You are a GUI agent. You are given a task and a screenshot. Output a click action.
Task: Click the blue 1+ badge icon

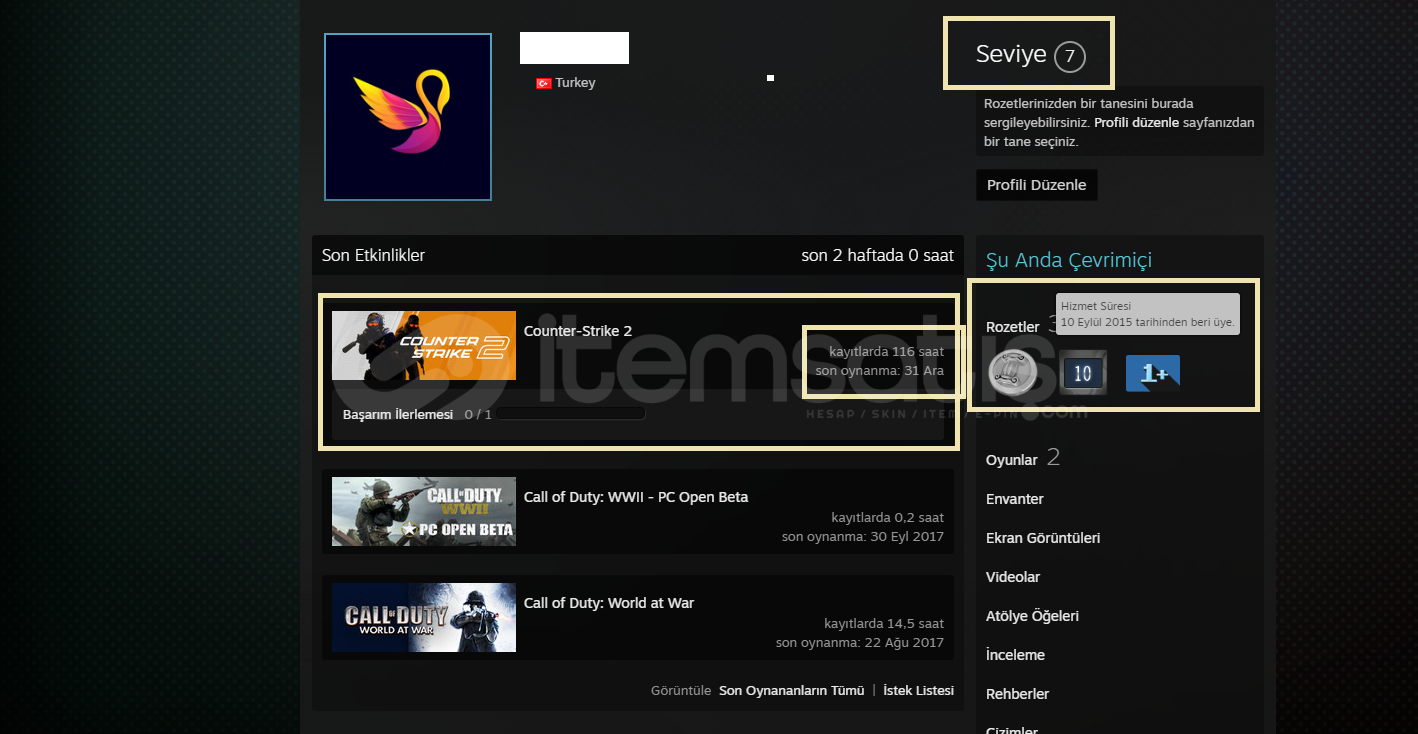1153,373
